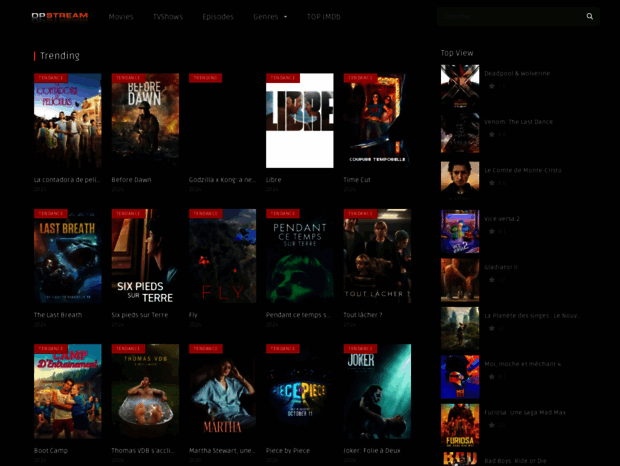Screen dimensions: 620x466
Task: Open Moi, moche et méchant 4 thumbnail
Action: pyautogui.click(x=460, y=377)
